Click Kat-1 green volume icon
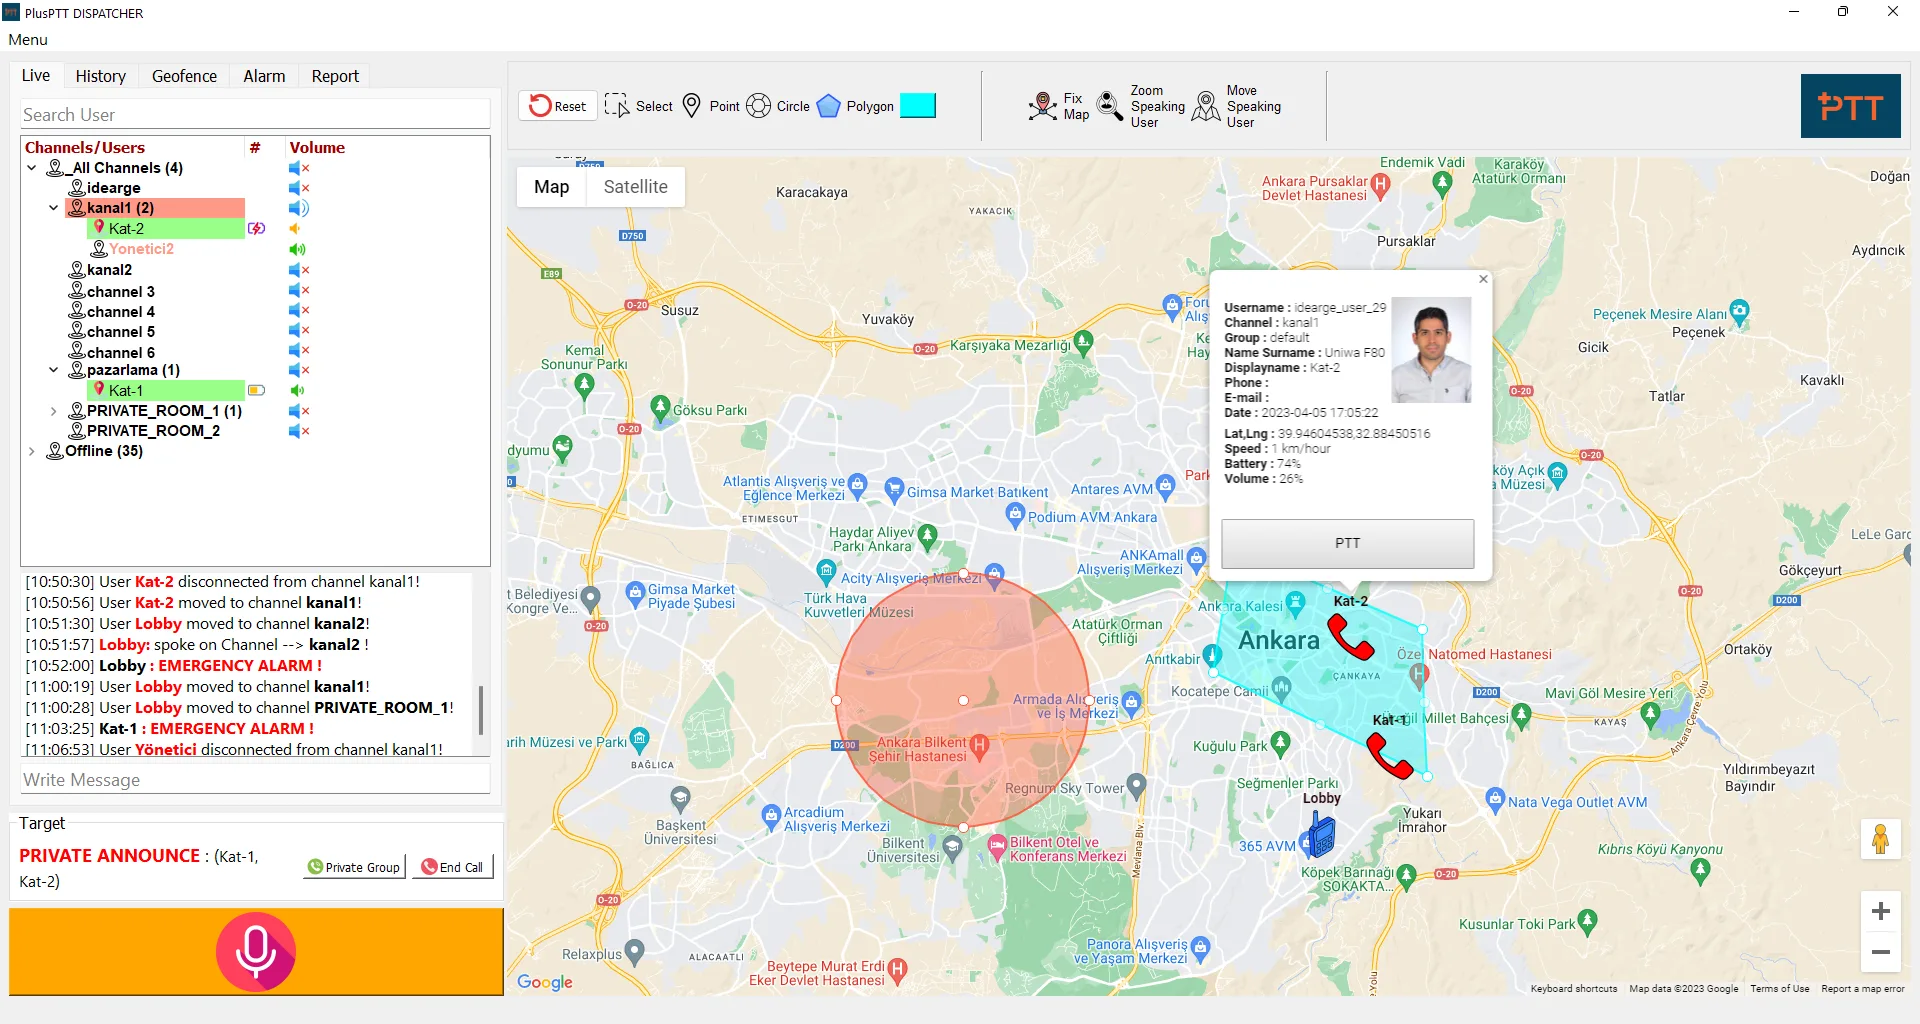Screen dimensions: 1920x1024 [297, 391]
